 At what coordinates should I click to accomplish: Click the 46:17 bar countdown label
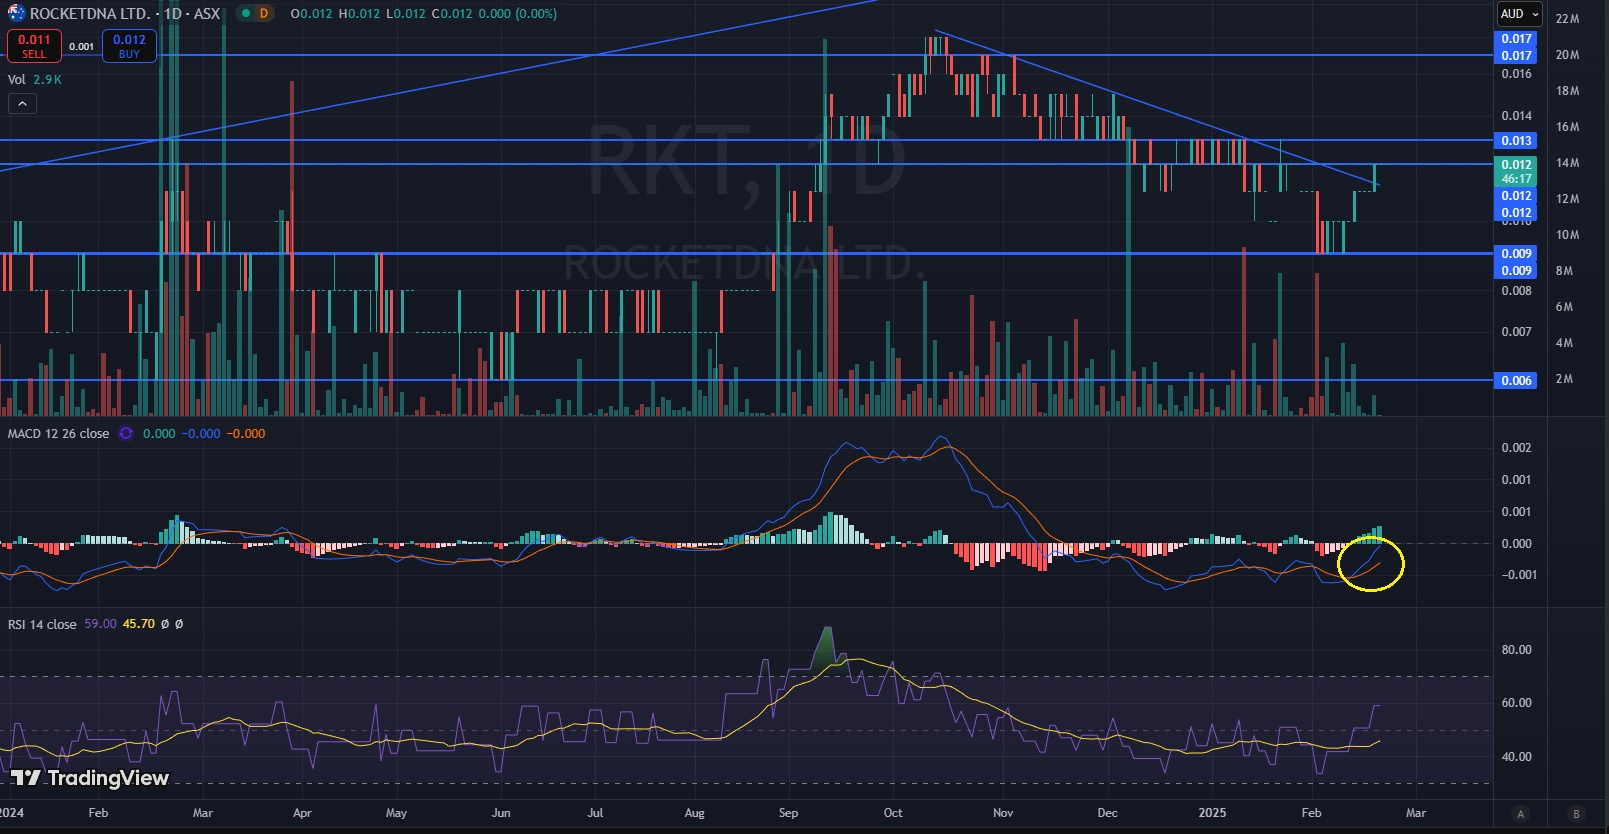(1516, 179)
